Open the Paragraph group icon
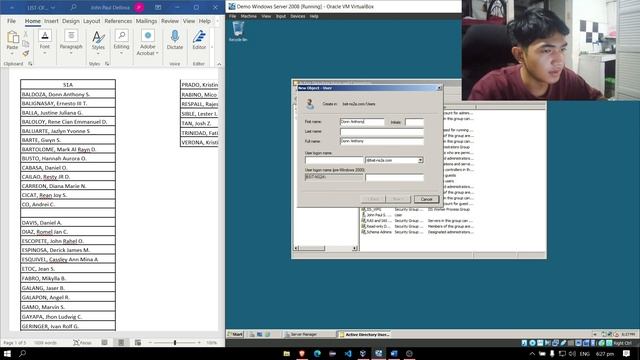 71,36
